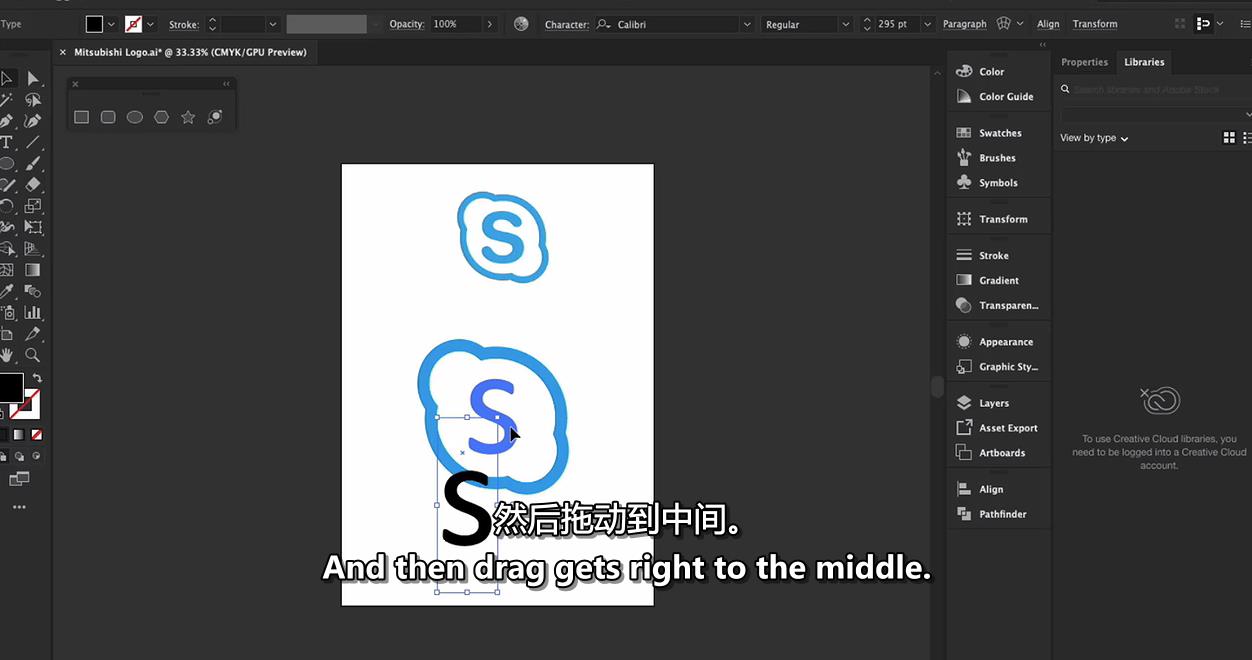Viewport: 1252px width, 660px height.
Task: Activate the Type tool
Action: point(6,142)
